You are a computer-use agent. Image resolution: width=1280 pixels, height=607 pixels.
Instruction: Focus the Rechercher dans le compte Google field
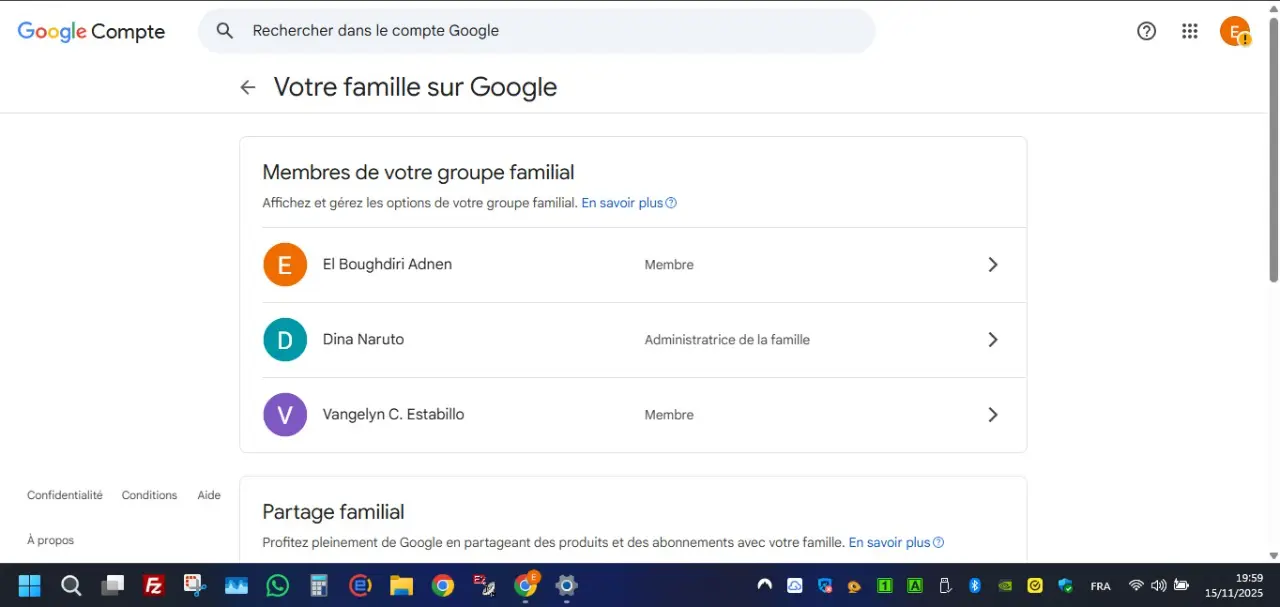pyautogui.click(x=537, y=31)
